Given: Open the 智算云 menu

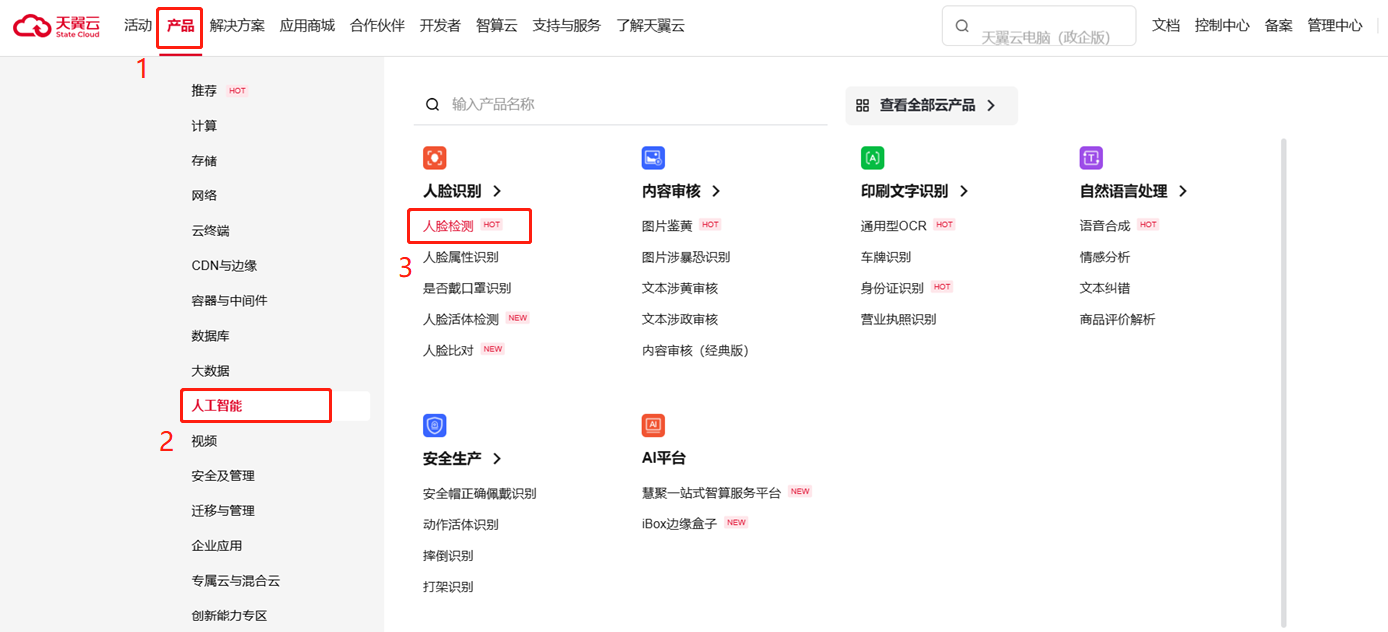Looking at the screenshot, I should (497, 26).
